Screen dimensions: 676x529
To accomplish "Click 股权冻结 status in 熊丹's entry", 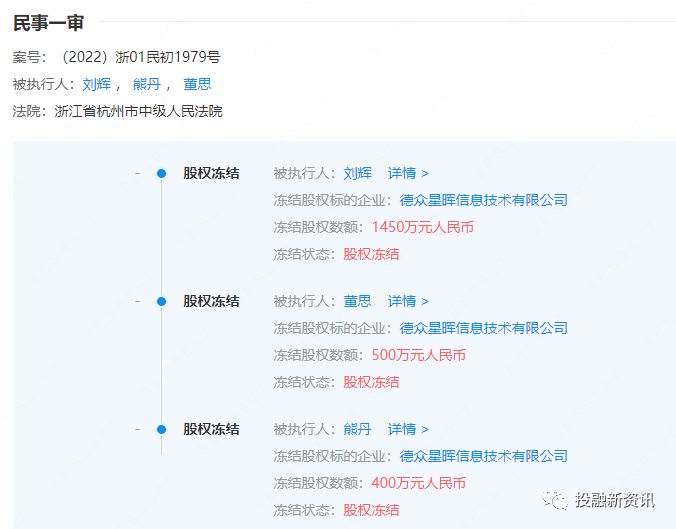I will [x=371, y=510].
